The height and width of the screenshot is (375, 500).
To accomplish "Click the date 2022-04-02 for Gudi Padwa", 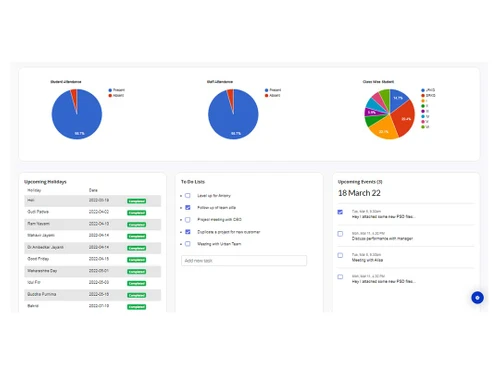I will (x=99, y=212).
